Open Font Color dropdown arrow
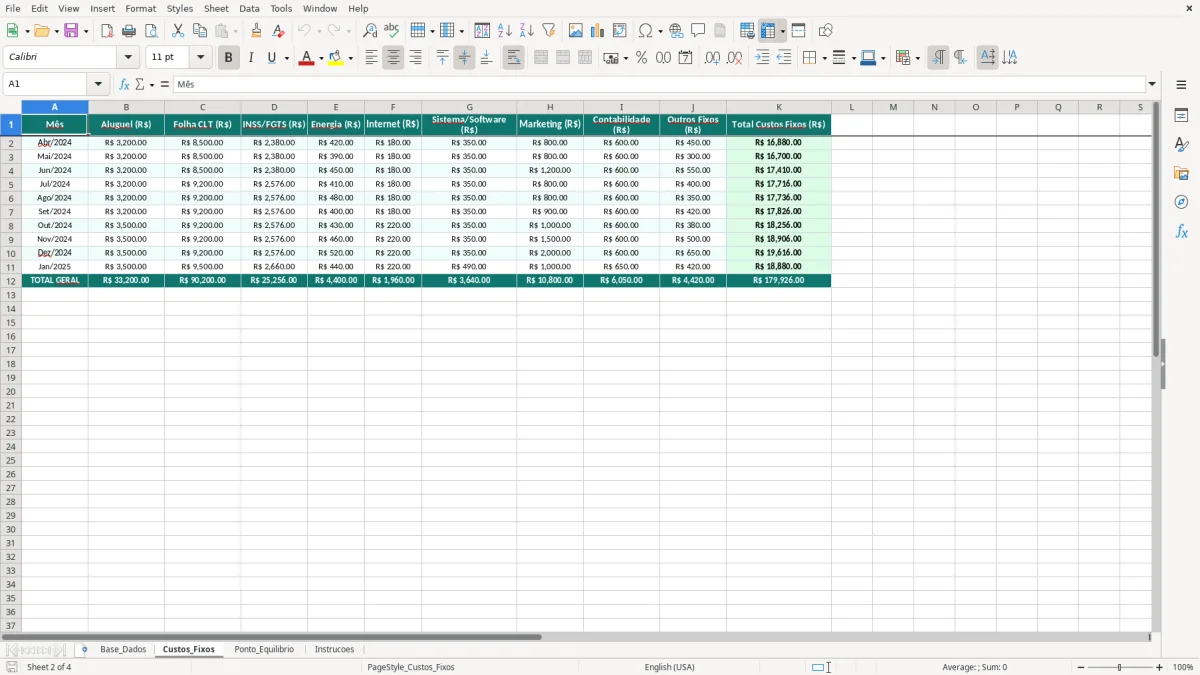The width and height of the screenshot is (1200, 675). [320, 58]
